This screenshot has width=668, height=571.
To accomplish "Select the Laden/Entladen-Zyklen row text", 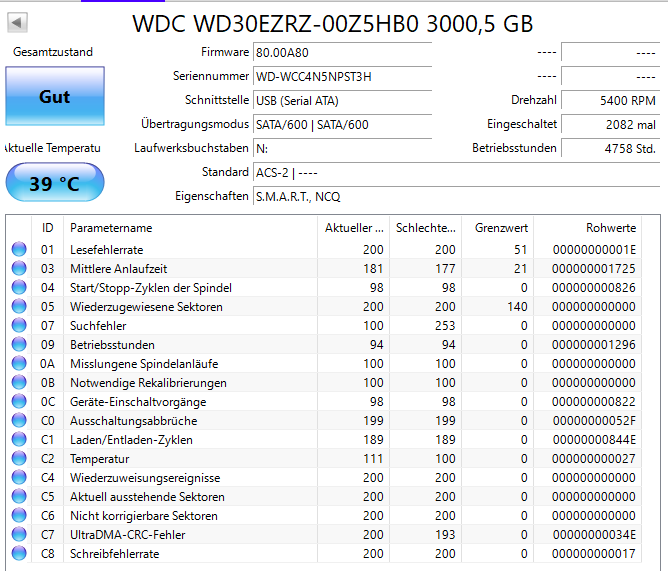I will point(131,440).
